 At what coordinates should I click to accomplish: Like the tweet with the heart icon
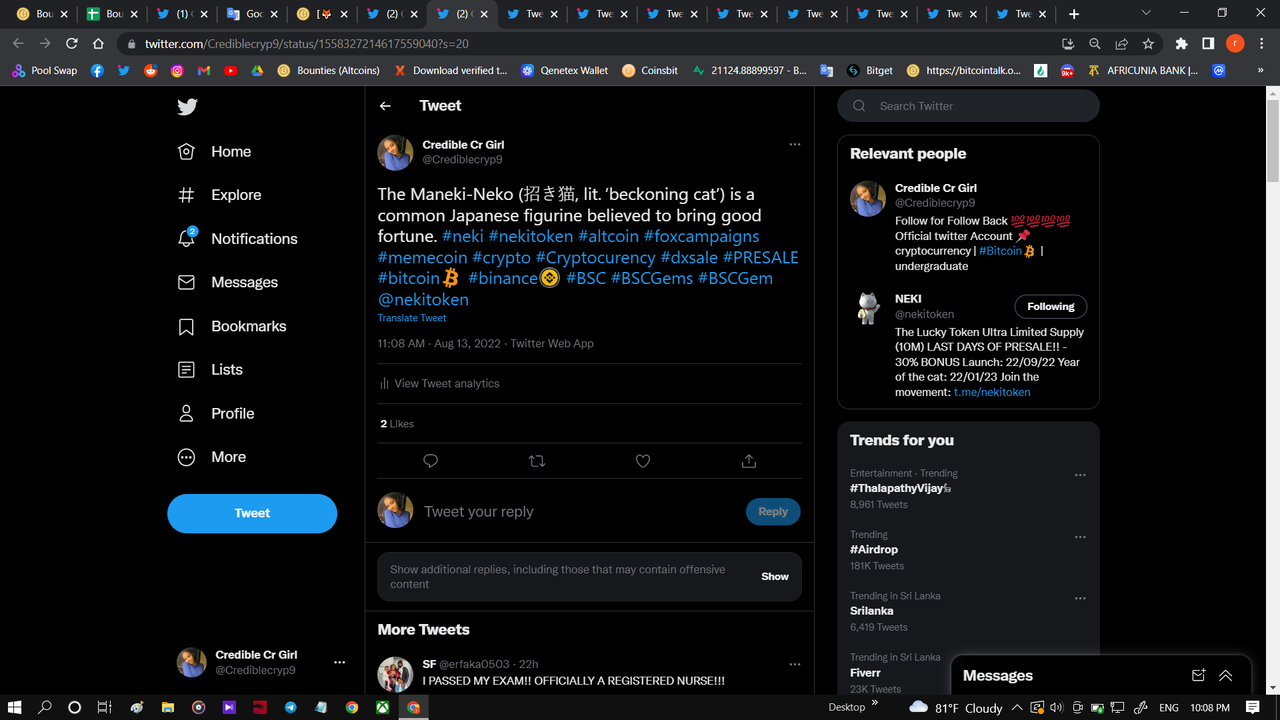[x=642, y=461]
